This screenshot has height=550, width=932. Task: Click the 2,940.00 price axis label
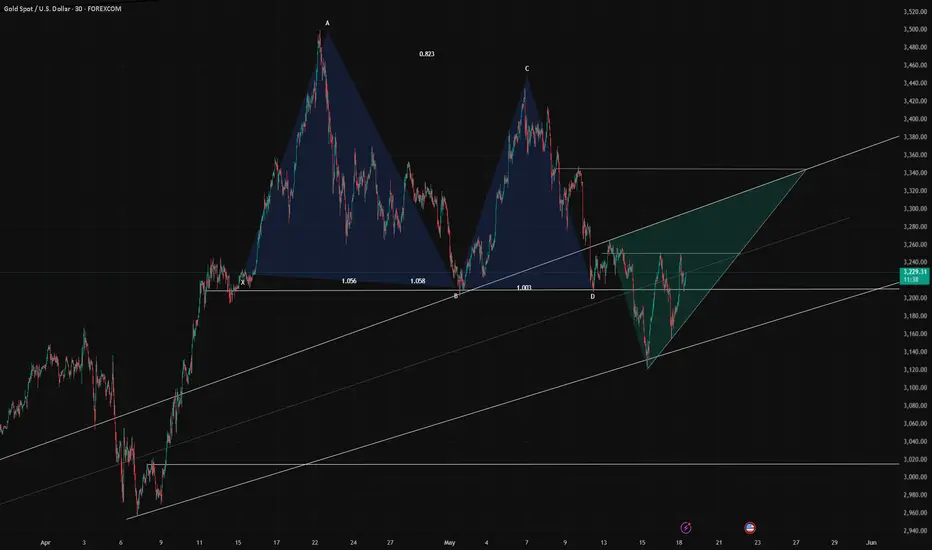coord(915,531)
